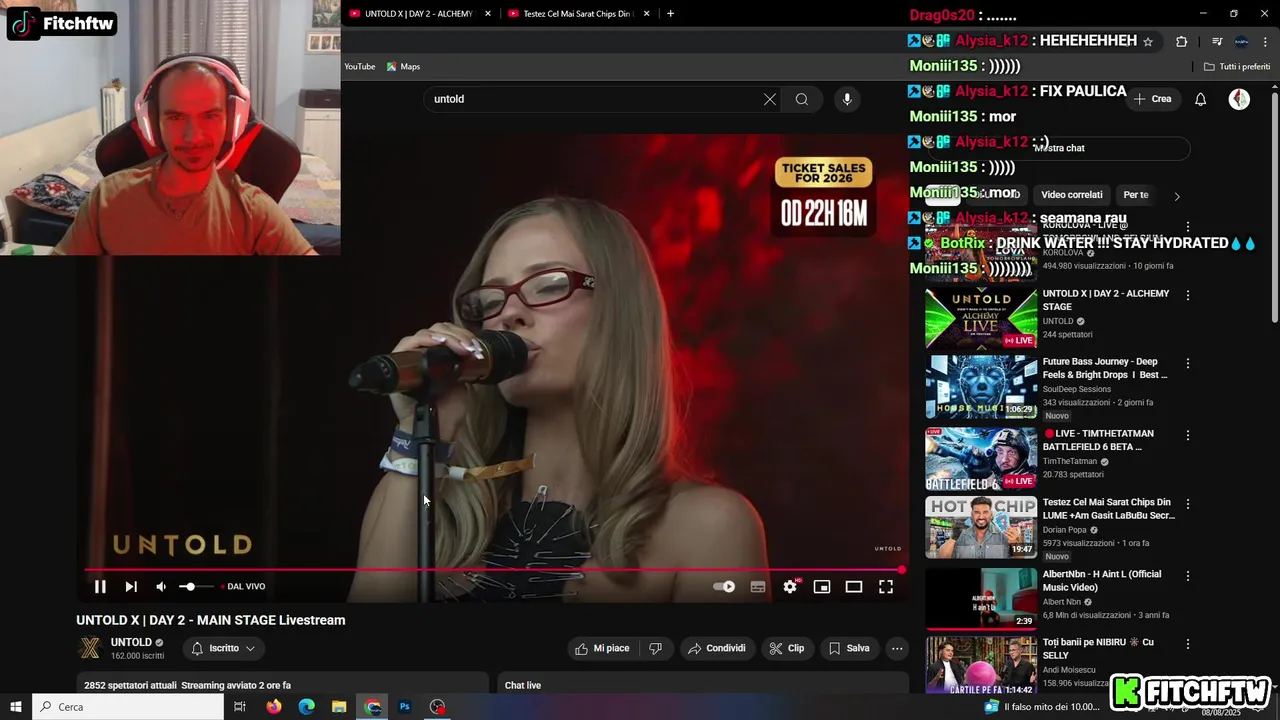Launch Firefox from the taskbar

(274, 707)
